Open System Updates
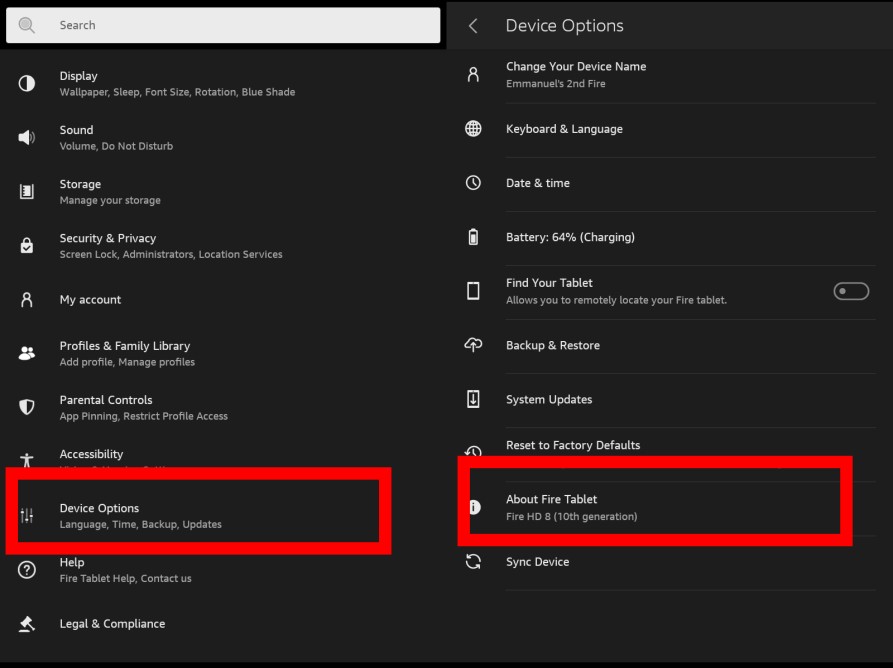 [670, 399]
